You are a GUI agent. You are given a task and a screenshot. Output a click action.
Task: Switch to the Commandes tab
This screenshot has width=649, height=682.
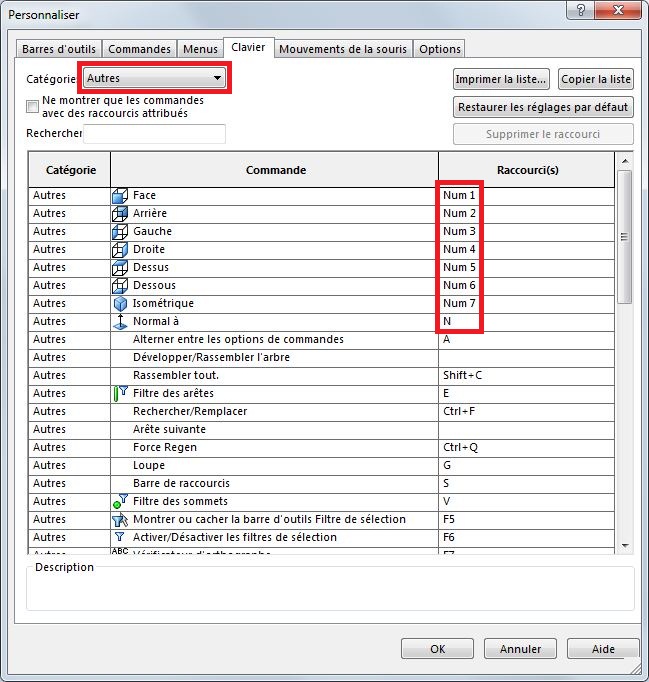[139, 49]
